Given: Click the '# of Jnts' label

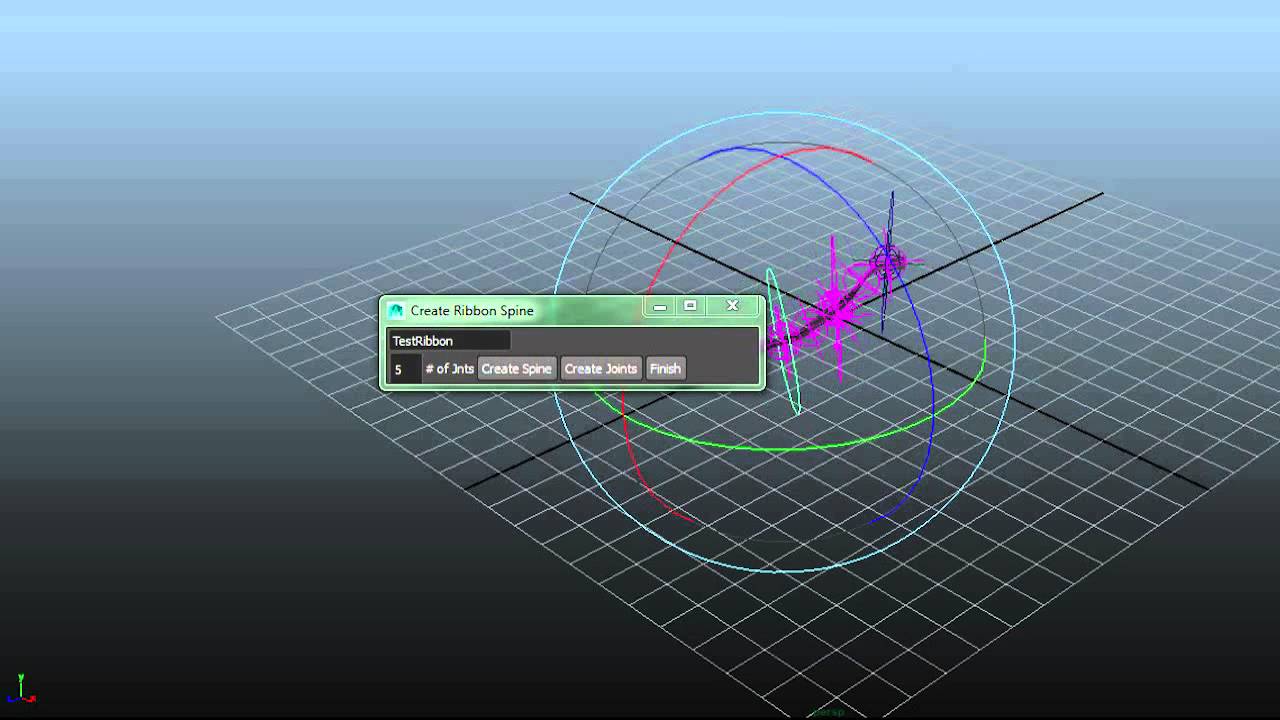Looking at the screenshot, I should pyautogui.click(x=449, y=369).
